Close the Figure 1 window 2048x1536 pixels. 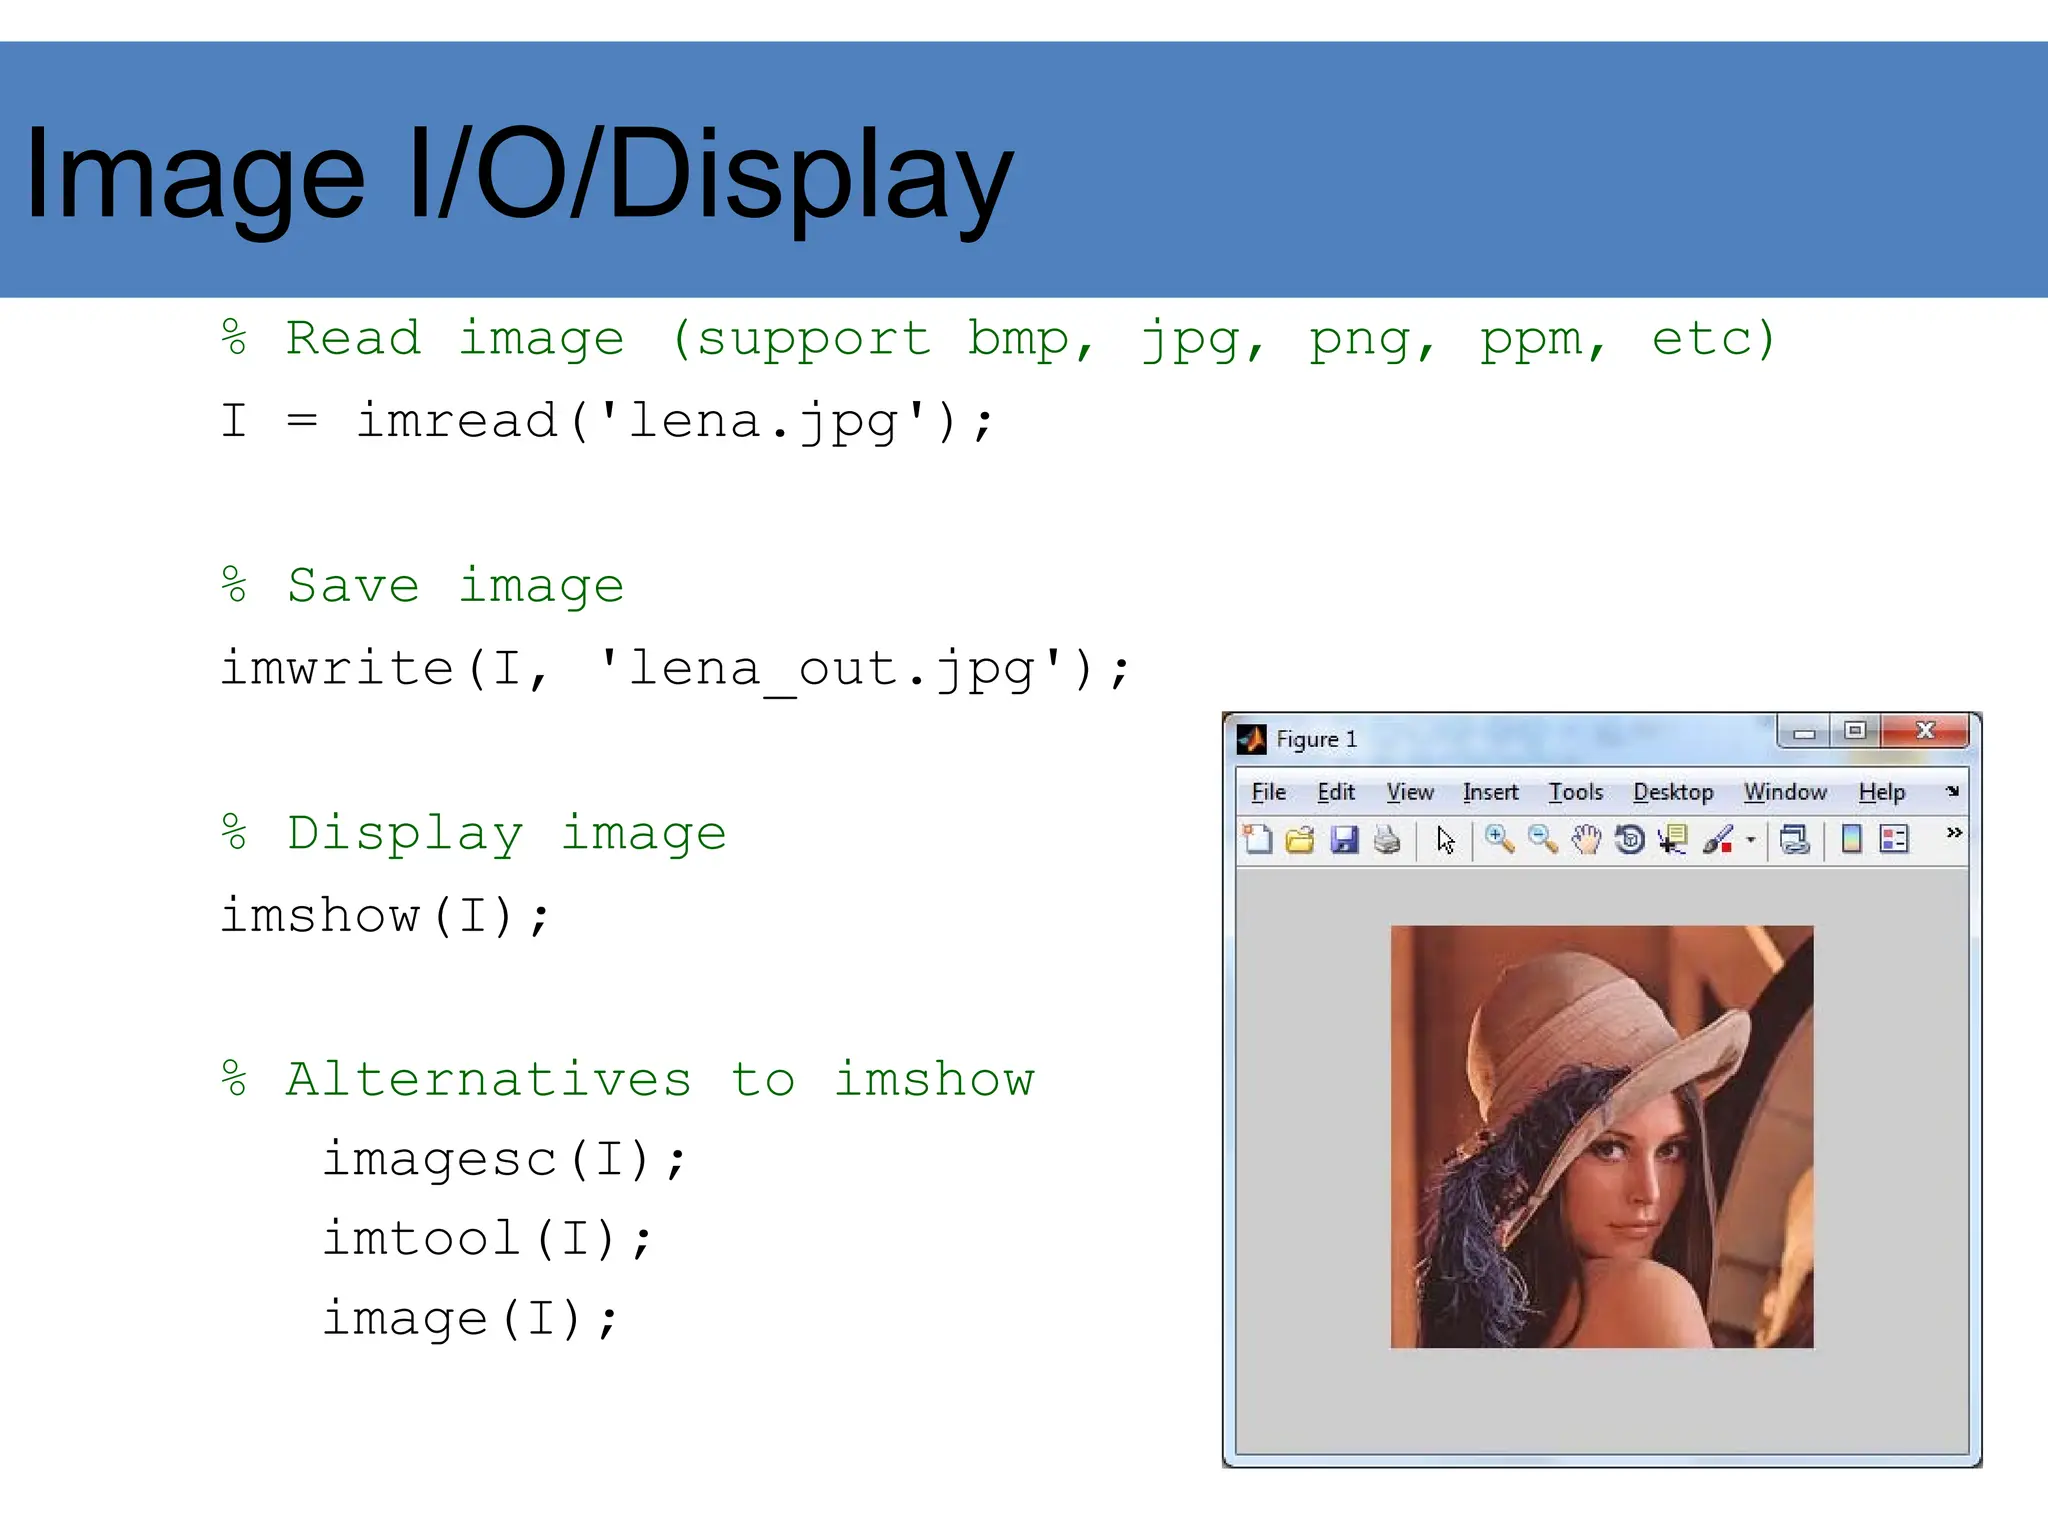1925,731
